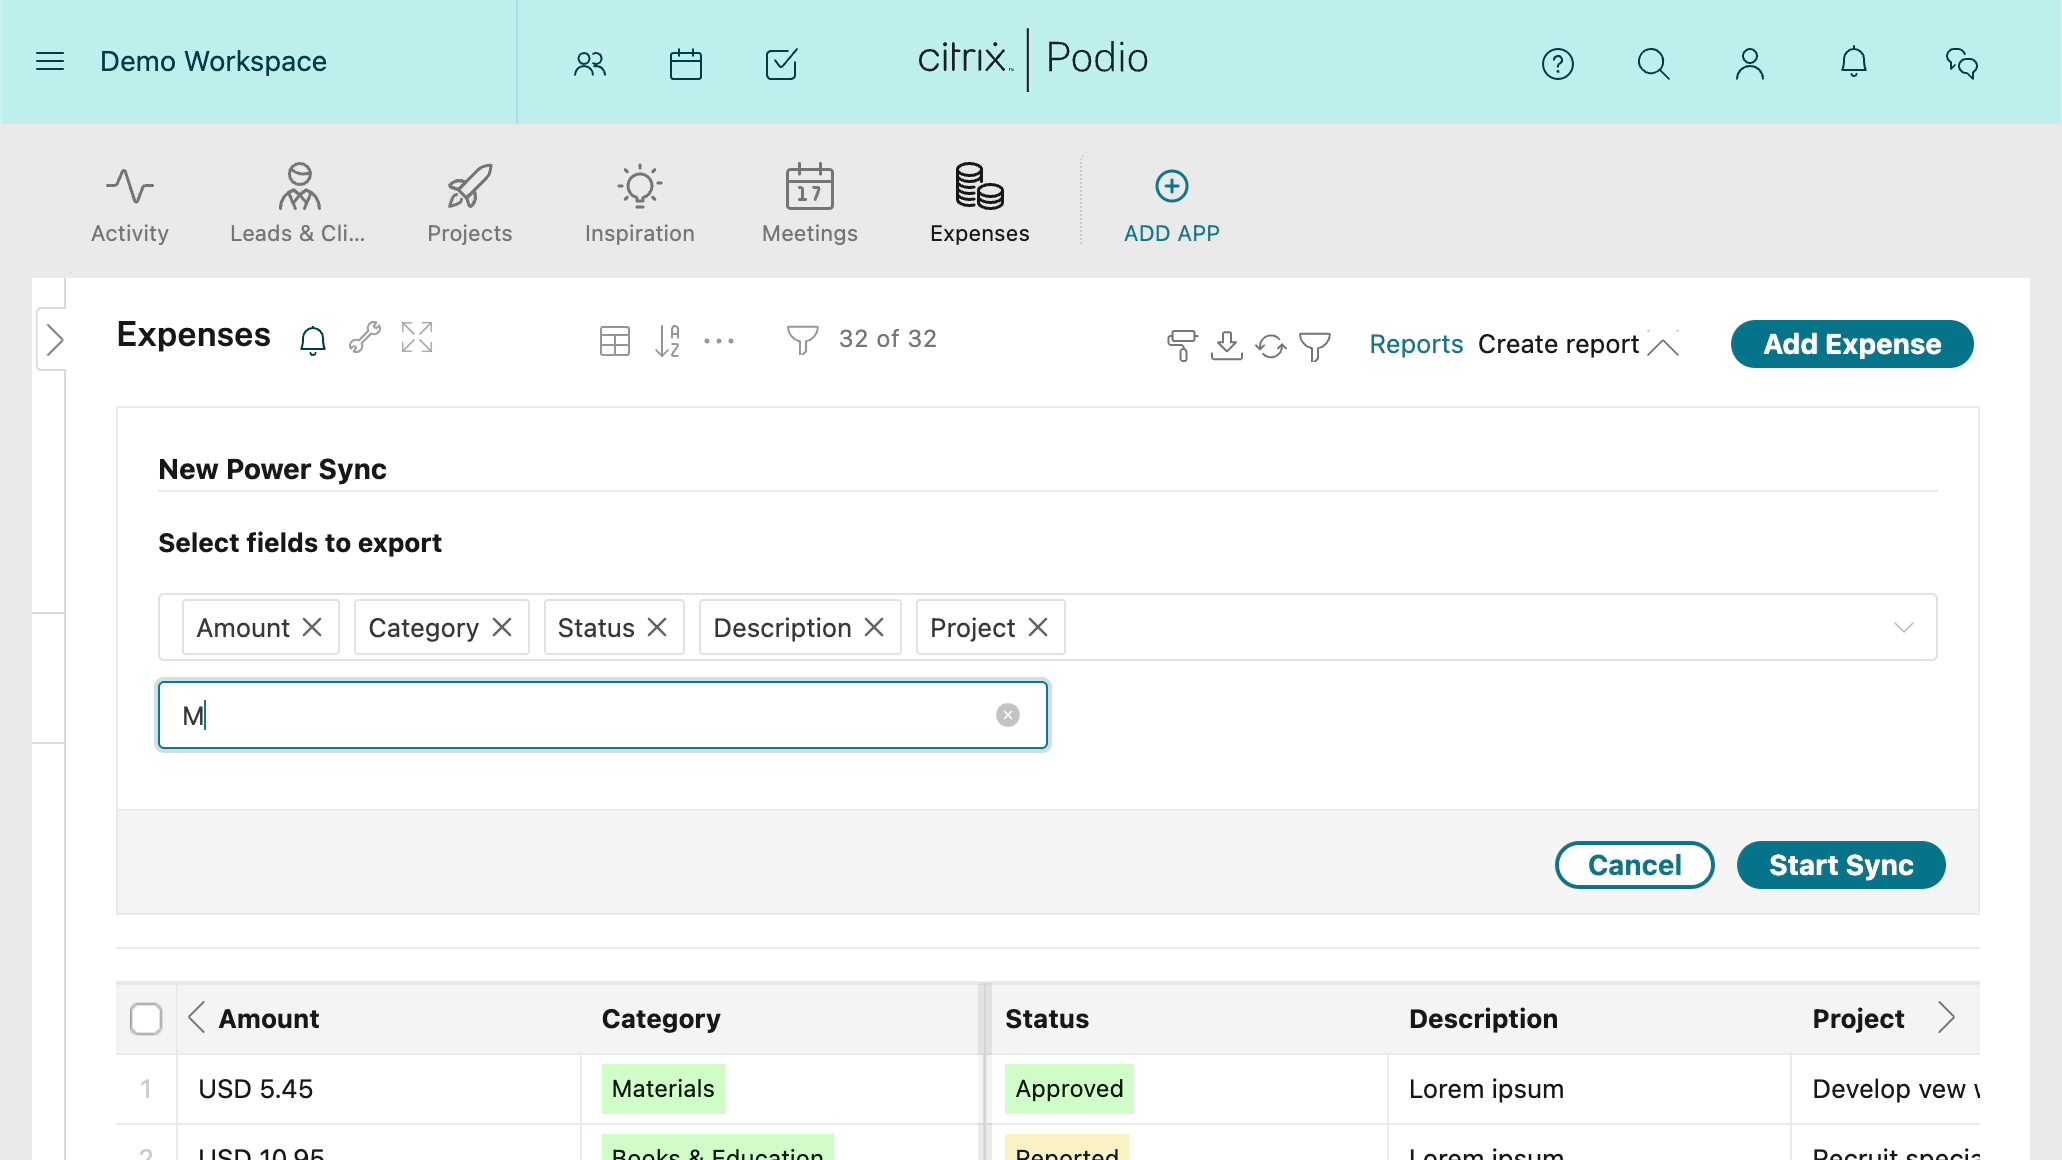This screenshot has width=2062, height=1160.
Task: Toggle the select-all checkbox in table header
Action: coord(146,1019)
